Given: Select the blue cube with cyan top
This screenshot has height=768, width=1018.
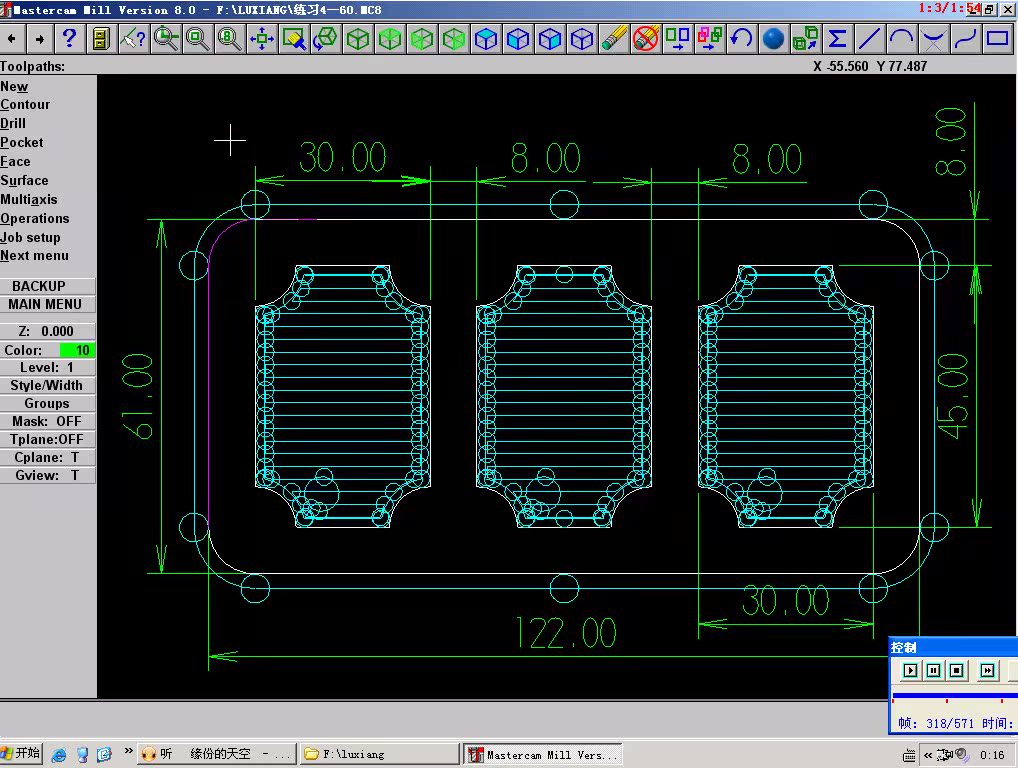Looking at the screenshot, I should pyautogui.click(x=486, y=39).
